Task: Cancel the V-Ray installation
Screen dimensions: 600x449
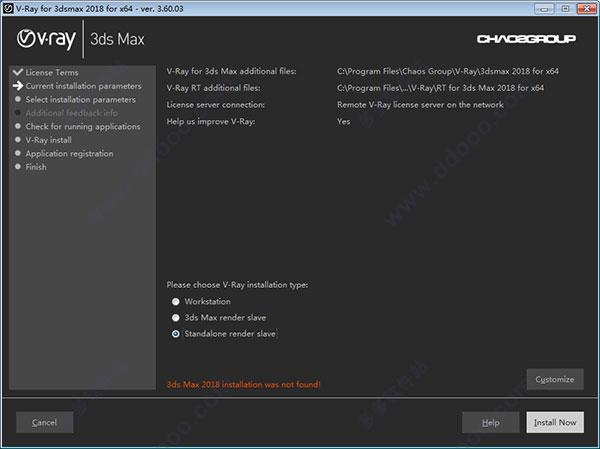Action: [45, 422]
